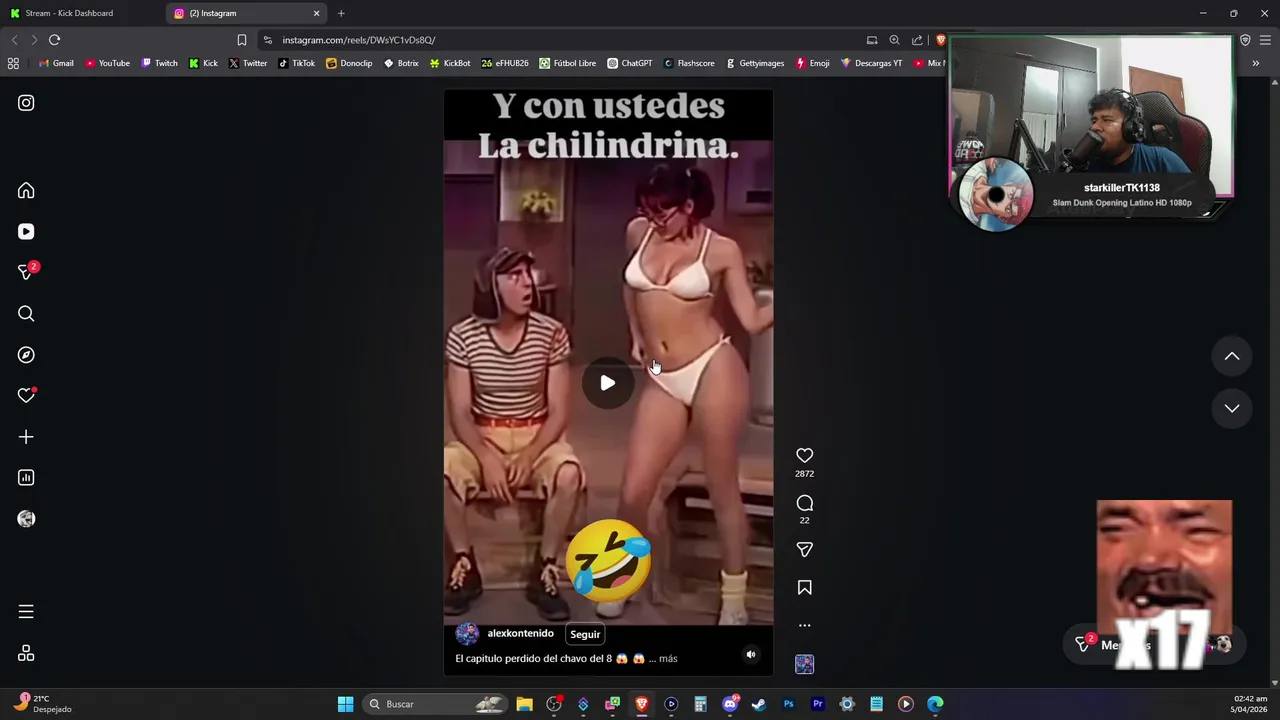The height and width of the screenshot is (720, 1280).
Task: Open sidebar Messages with badge 2
Action: [x=27, y=272]
